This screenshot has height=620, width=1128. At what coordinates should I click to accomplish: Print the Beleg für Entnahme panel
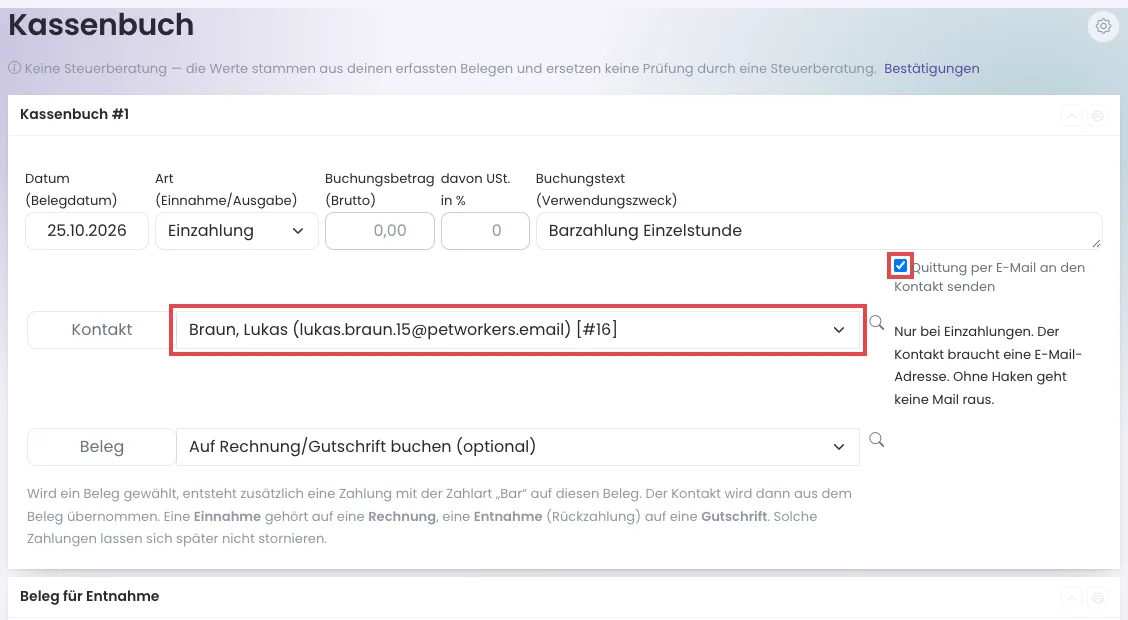click(x=1098, y=598)
